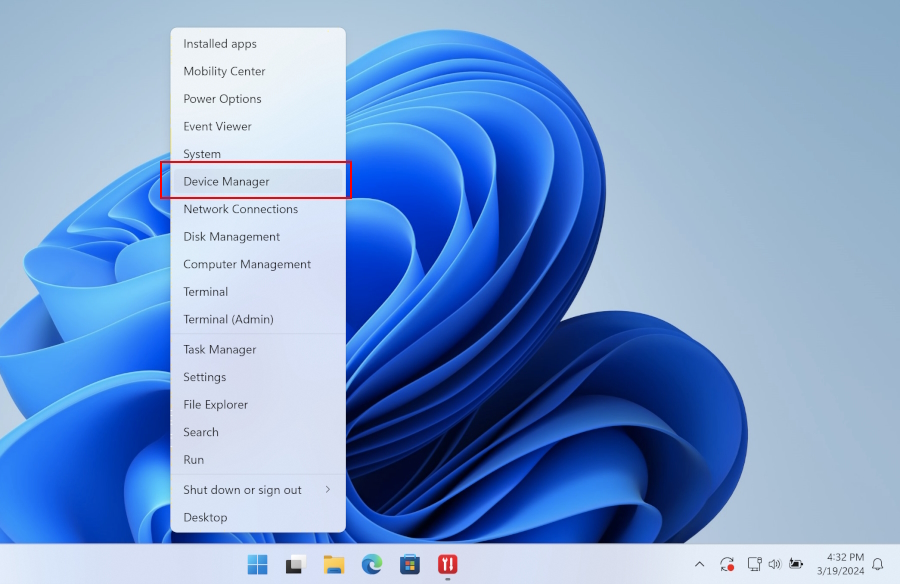Open Installed apps from the menu
Image resolution: width=900 pixels, height=584 pixels.
[x=220, y=44]
